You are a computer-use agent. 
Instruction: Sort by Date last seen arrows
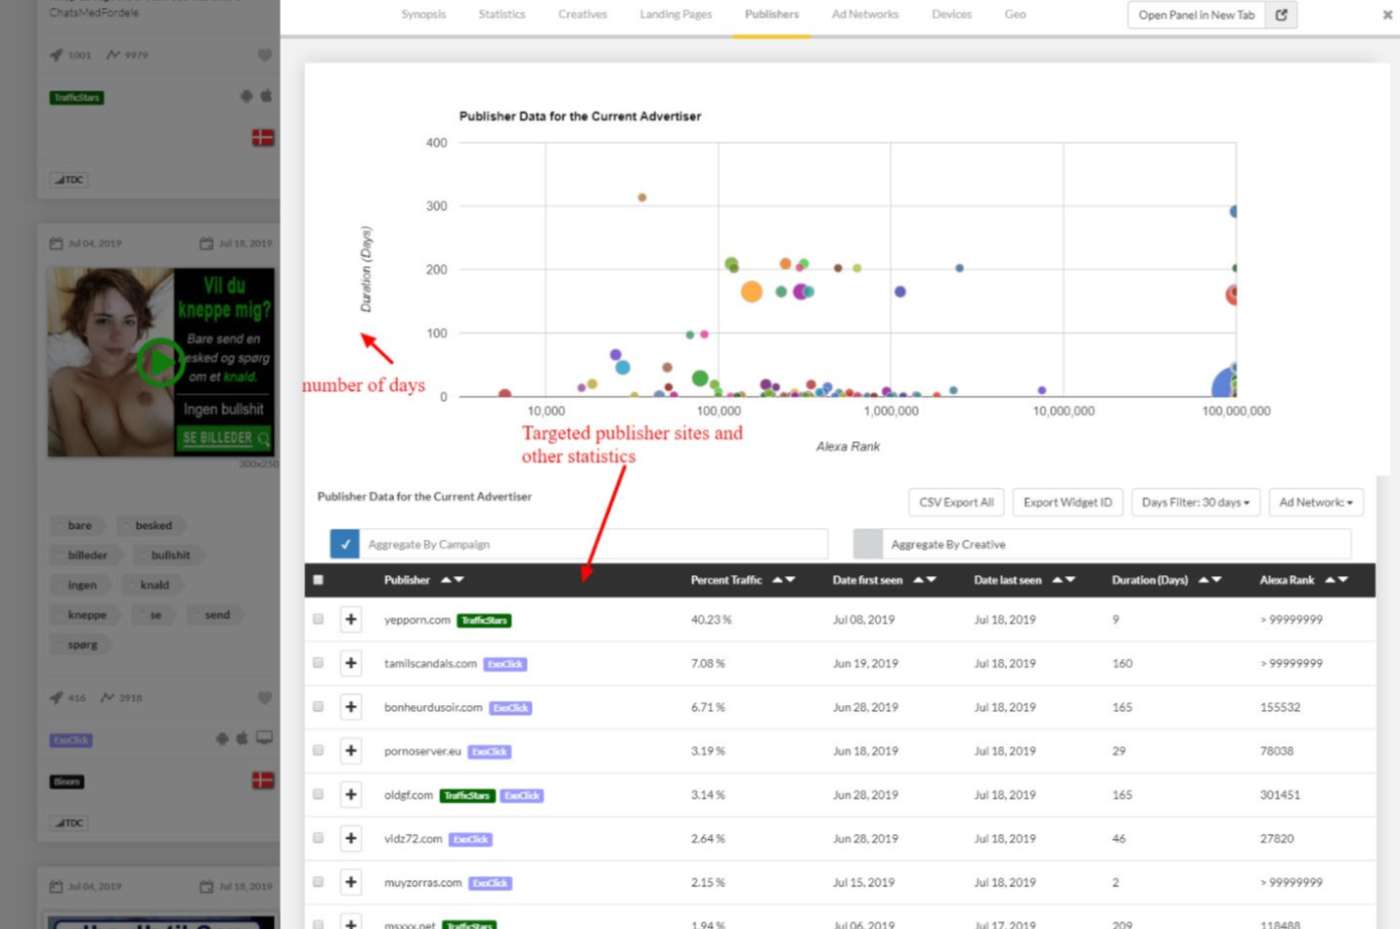pos(1063,580)
